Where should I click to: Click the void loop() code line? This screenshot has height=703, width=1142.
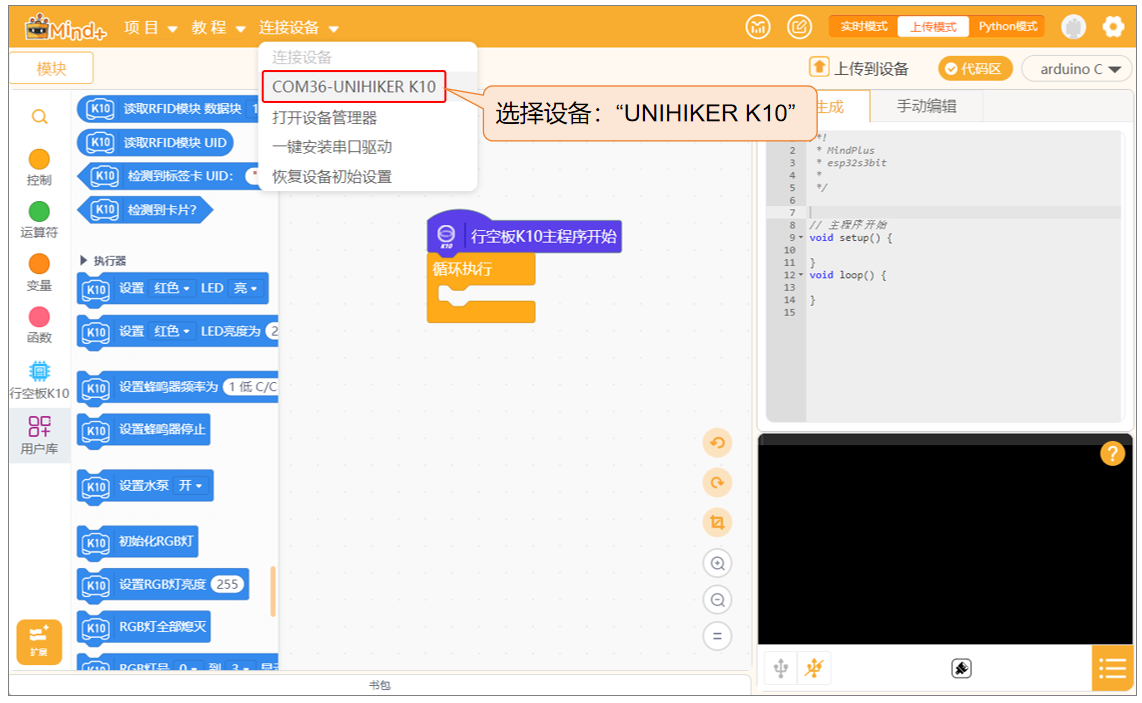click(x=847, y=275)
